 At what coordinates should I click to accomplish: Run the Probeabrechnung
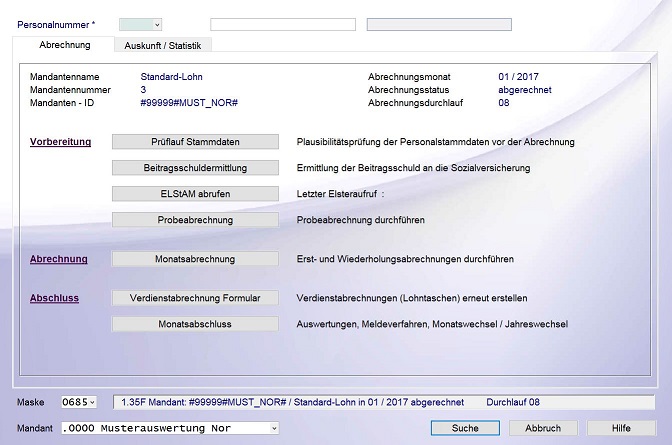(x=195, y=220)
